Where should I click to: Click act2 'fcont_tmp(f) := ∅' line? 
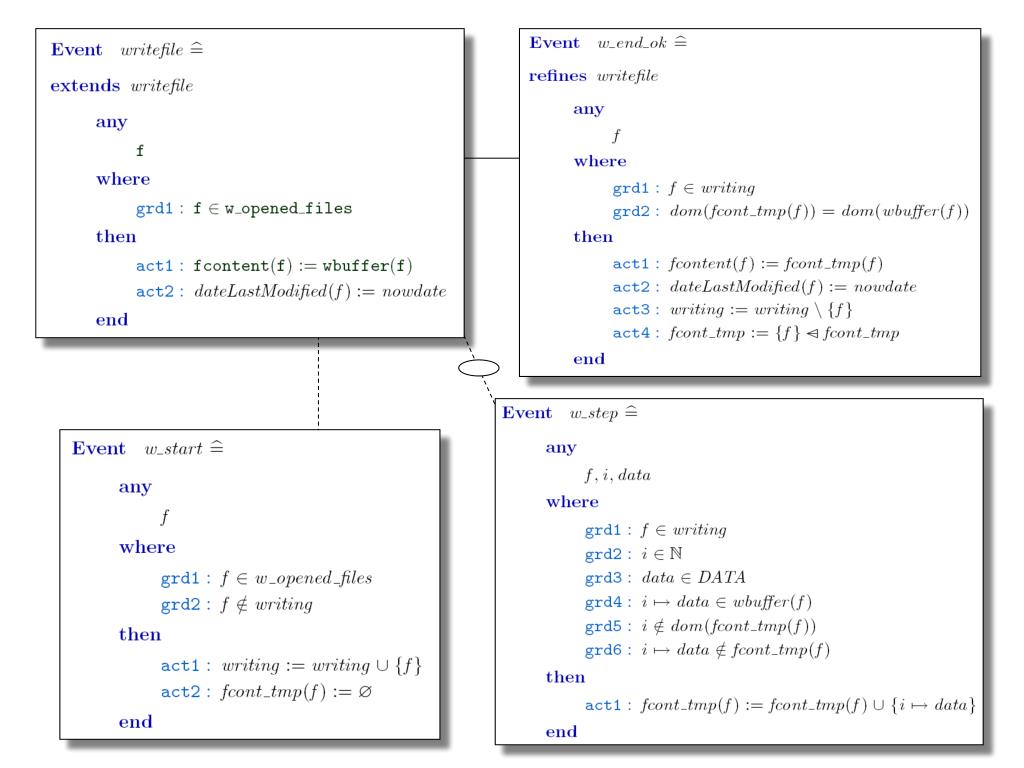[x=266, y=692]
